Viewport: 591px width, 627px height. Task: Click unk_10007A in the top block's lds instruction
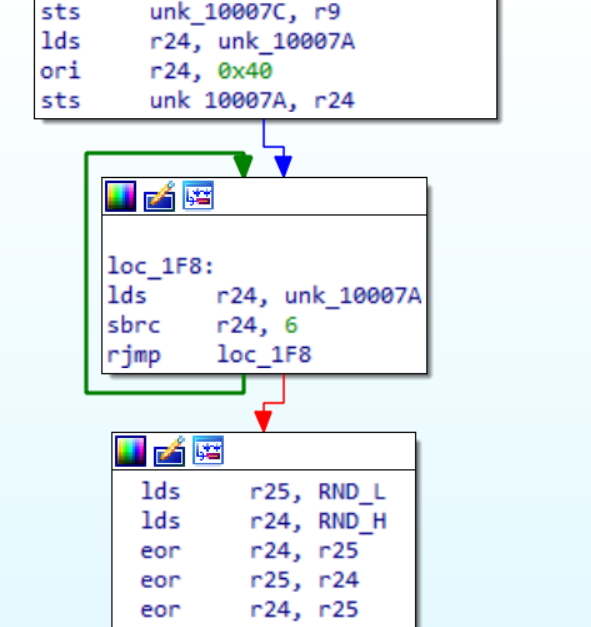(x=286, y=42)
